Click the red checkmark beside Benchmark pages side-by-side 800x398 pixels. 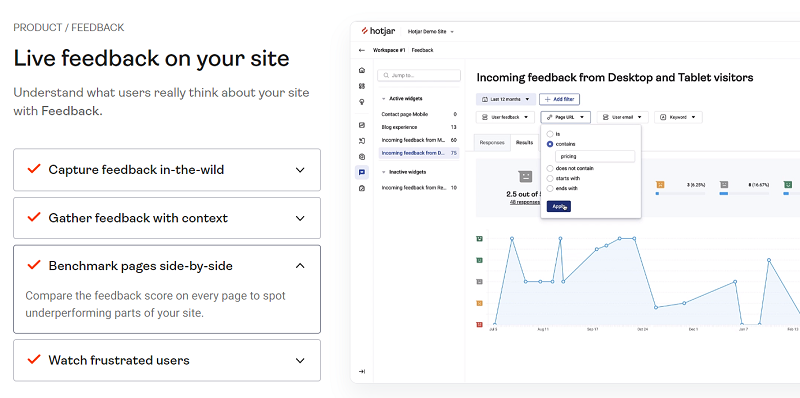tap(34, 265)
